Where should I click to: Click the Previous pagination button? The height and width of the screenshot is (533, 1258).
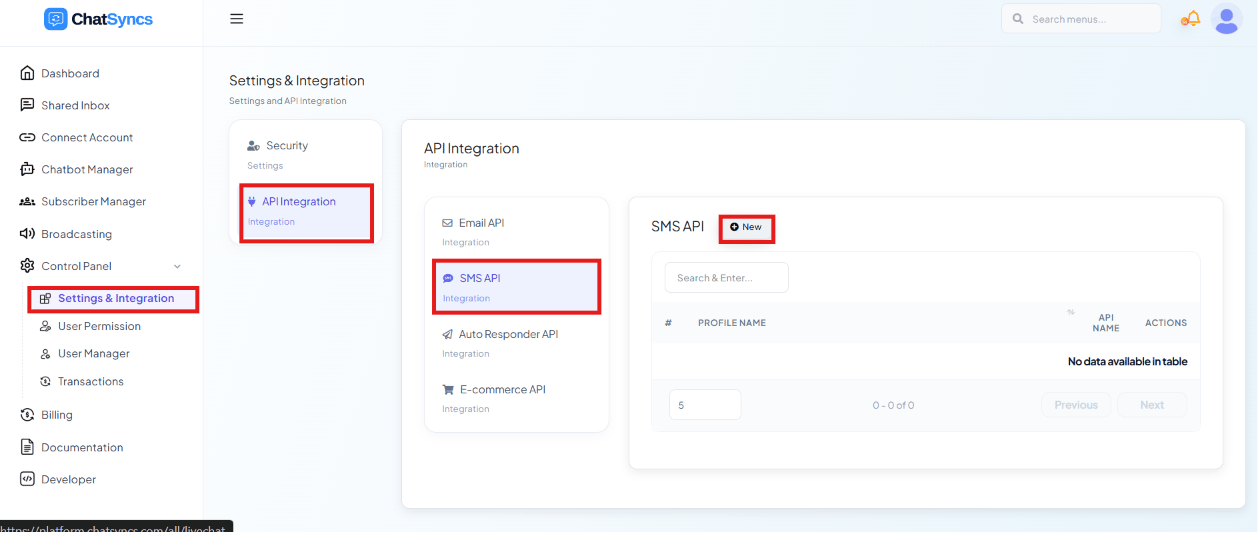1076,405
